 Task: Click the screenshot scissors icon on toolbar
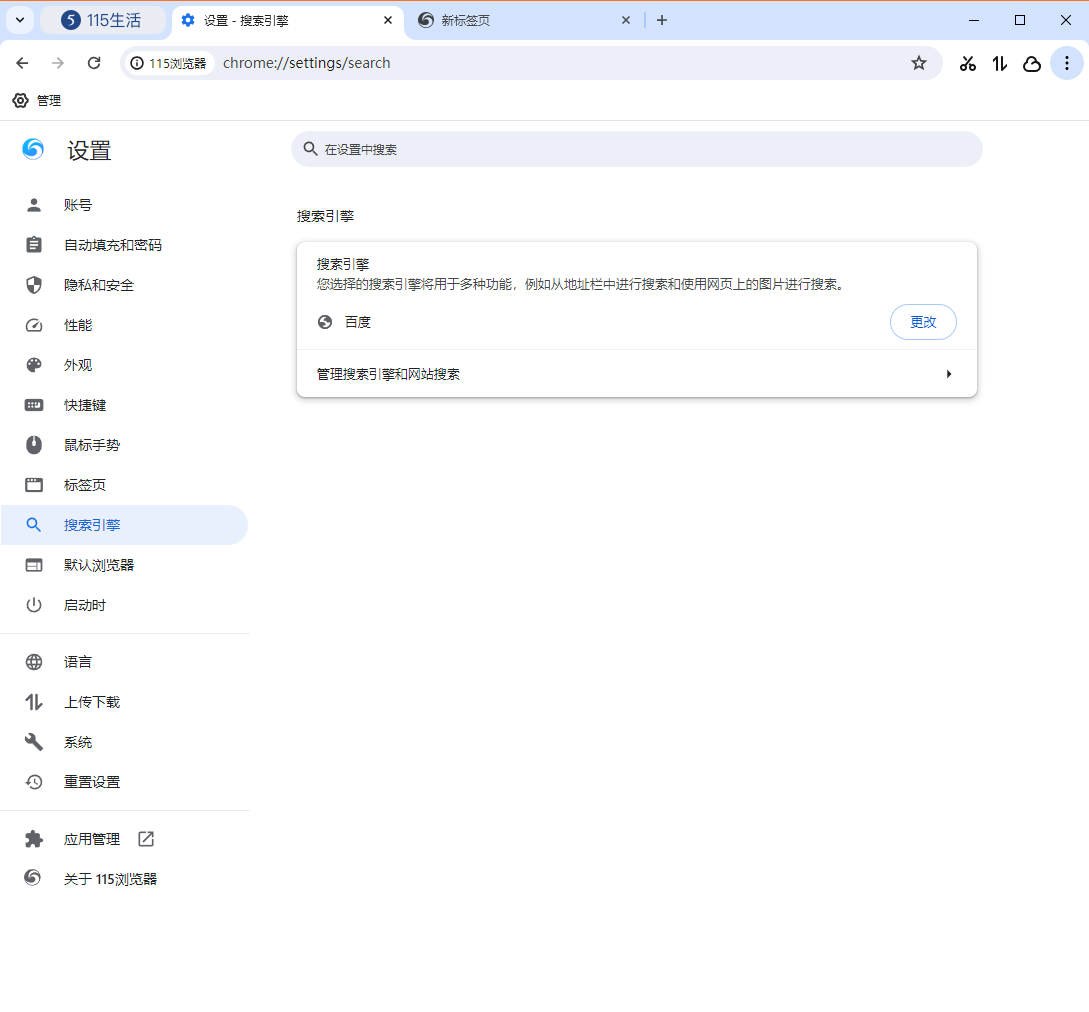[967, 63]
